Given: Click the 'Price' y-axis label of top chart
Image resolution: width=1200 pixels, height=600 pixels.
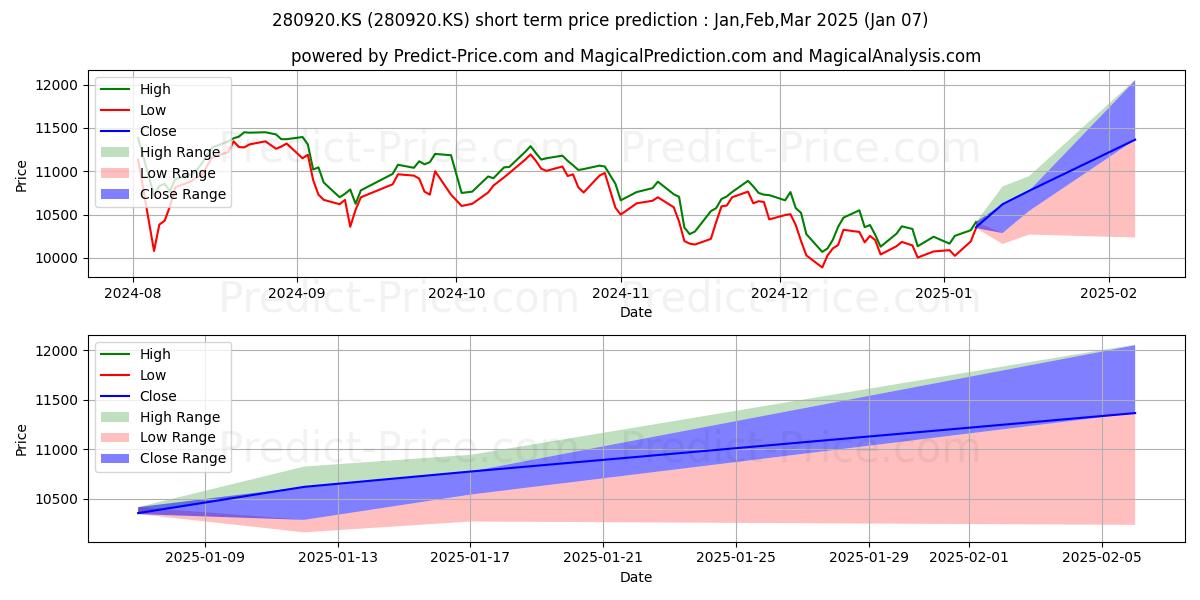Looking at the screenshot, I should click(x=22, y=177).
